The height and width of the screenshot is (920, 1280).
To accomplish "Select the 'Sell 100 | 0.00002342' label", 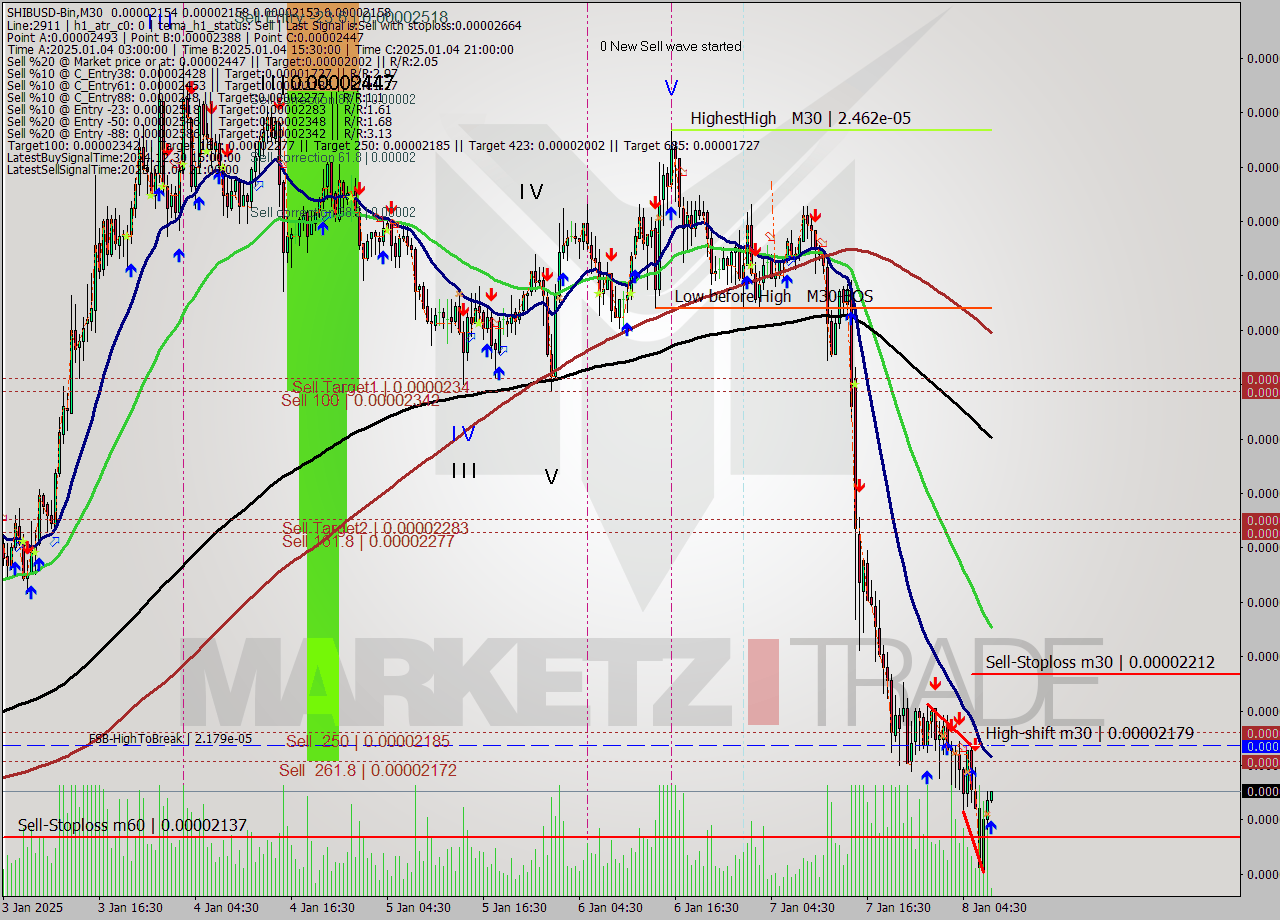I will (361, 400).
